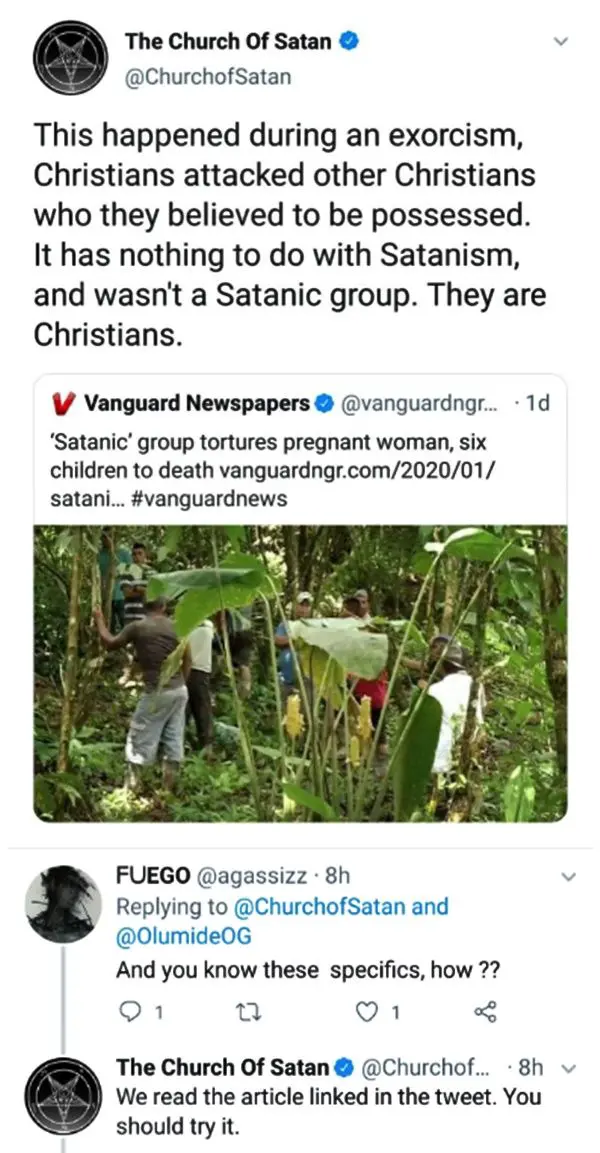Click the verified badge beside The Church Of Satan
600x1153 pixels.
coord(349,42)
